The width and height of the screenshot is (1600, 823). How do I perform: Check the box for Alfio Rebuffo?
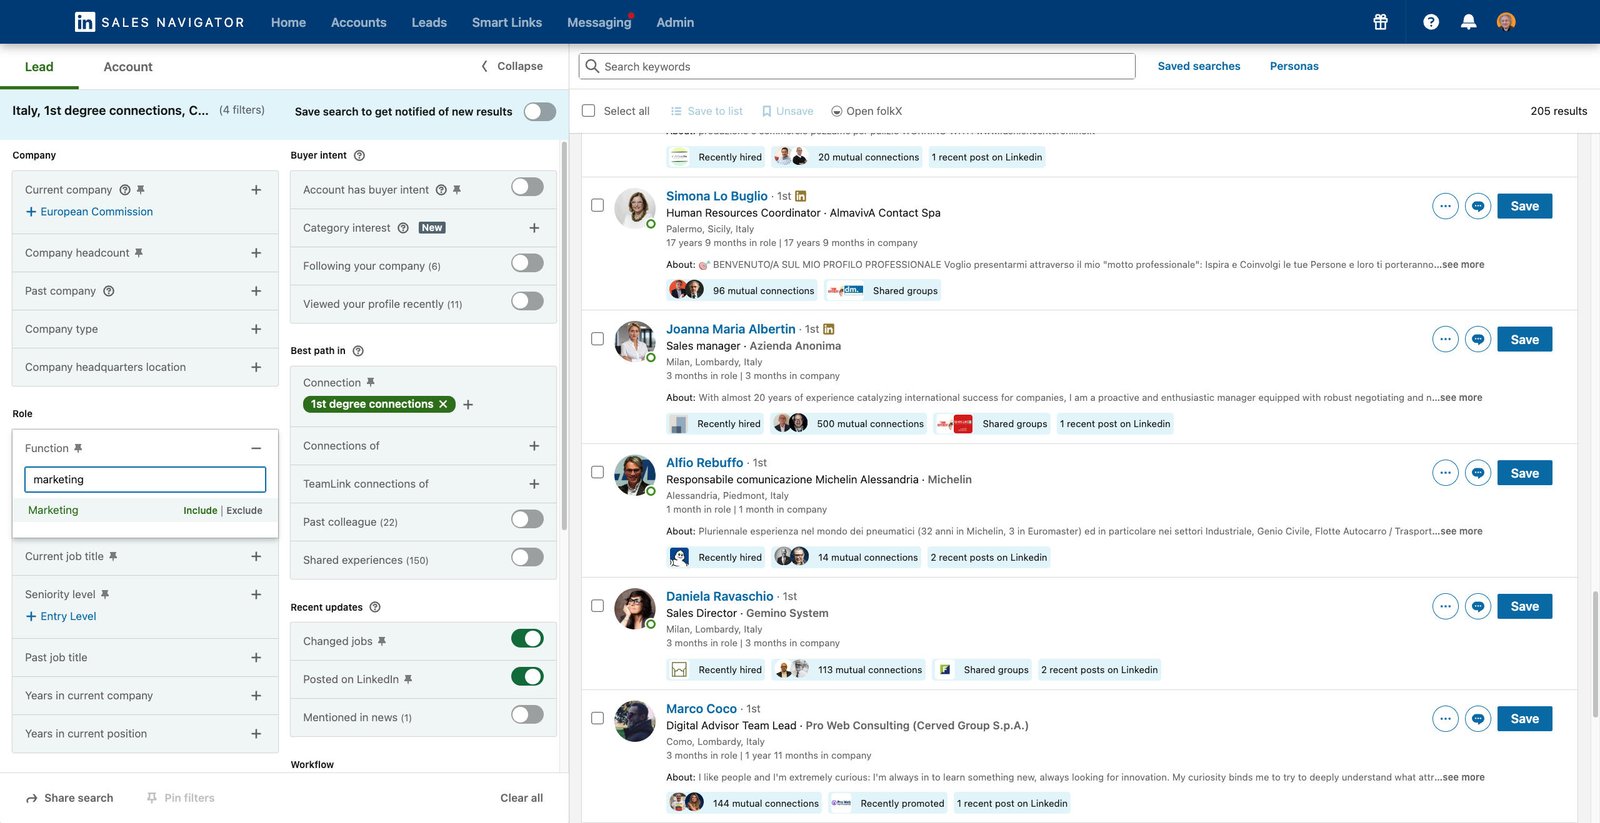(597, 472)
